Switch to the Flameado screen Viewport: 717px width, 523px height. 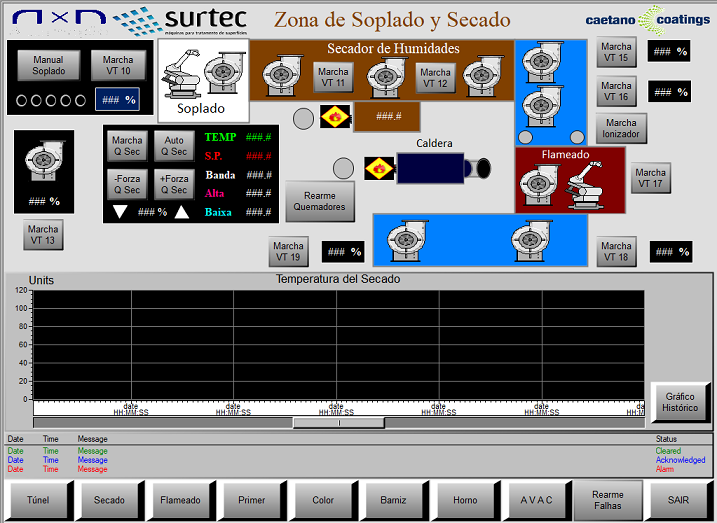181,499
